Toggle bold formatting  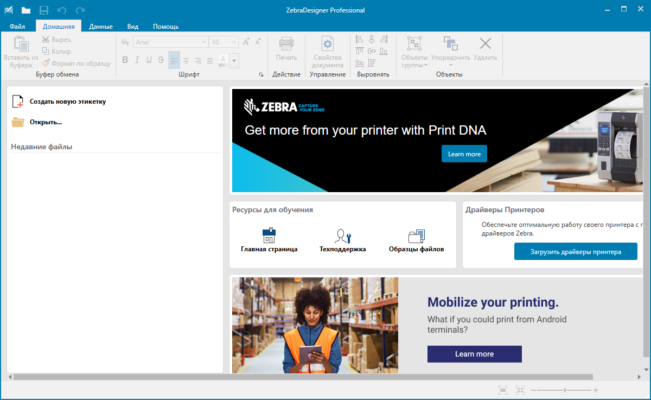[x=125, y=60]
